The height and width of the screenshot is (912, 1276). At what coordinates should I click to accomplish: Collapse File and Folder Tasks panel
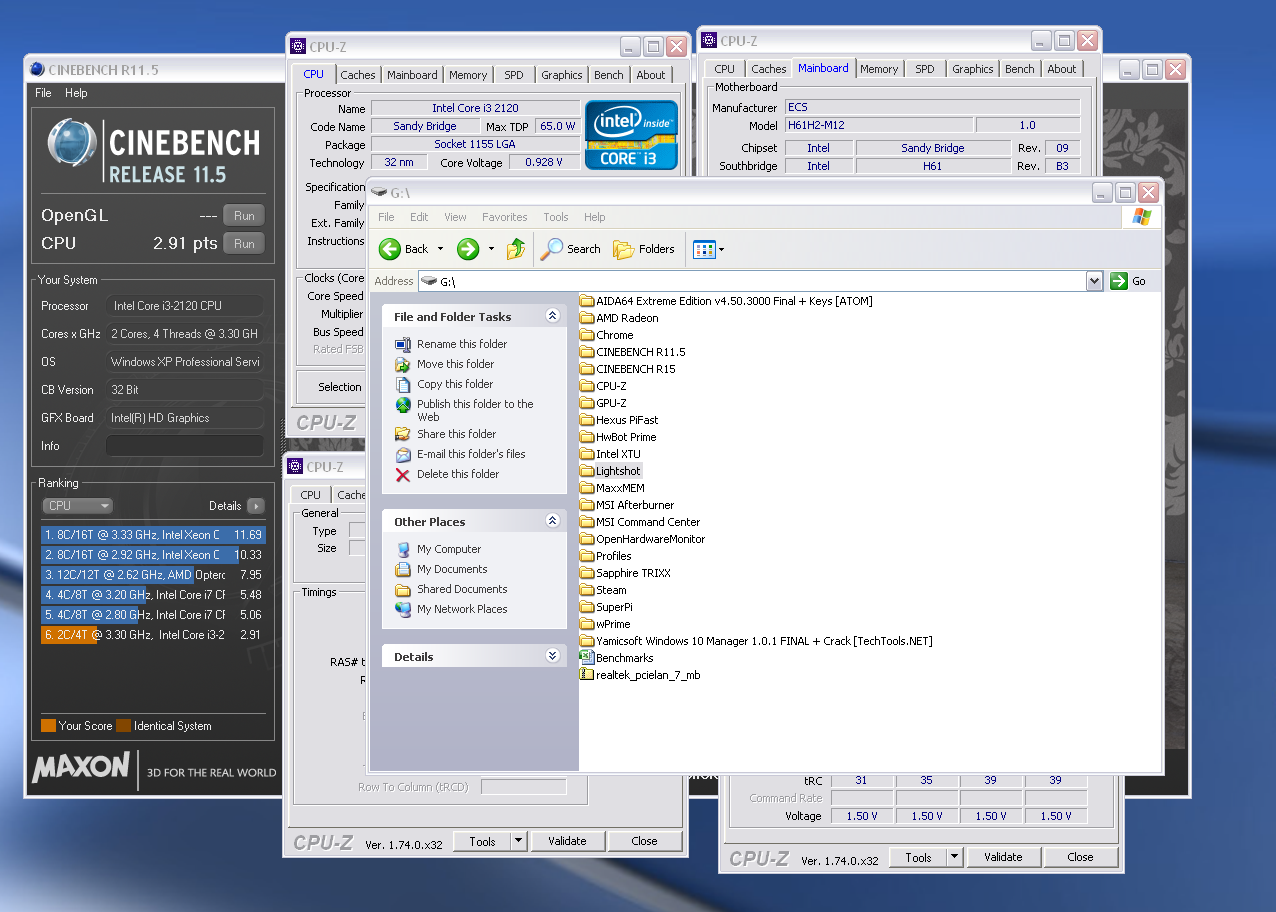click(553, 316)
